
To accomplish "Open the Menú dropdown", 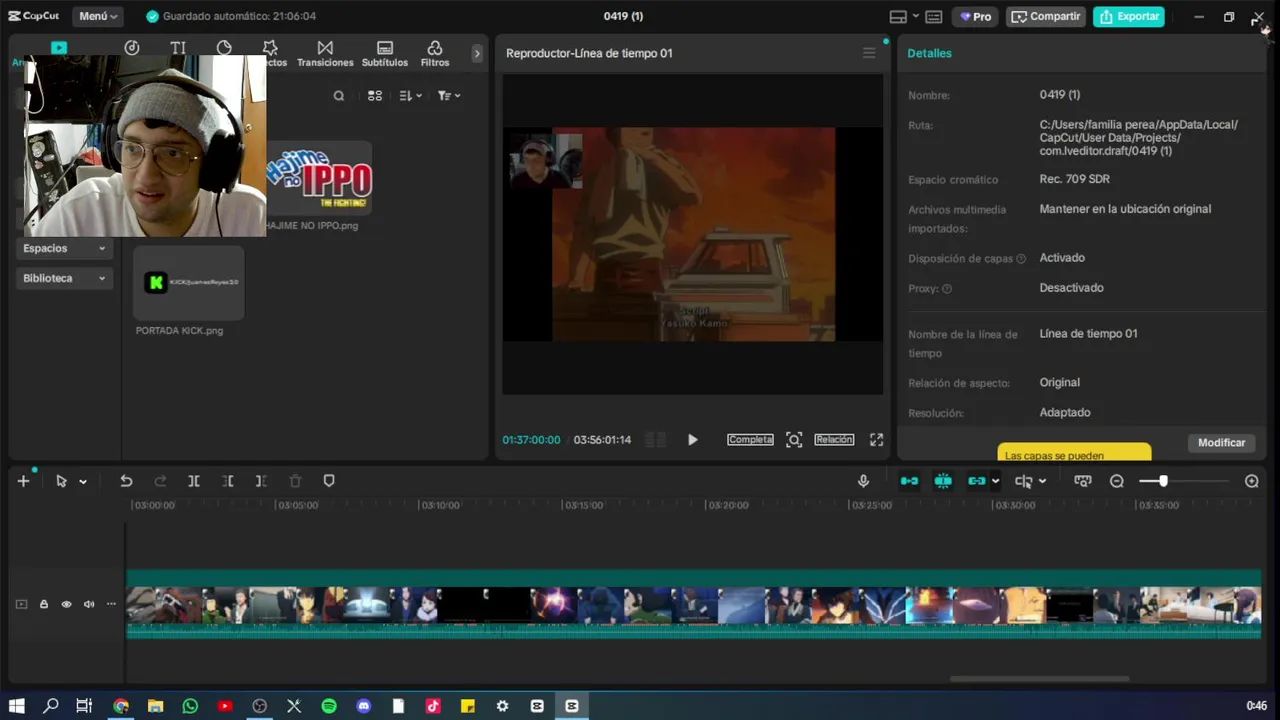I will click(x=98, y=16).
